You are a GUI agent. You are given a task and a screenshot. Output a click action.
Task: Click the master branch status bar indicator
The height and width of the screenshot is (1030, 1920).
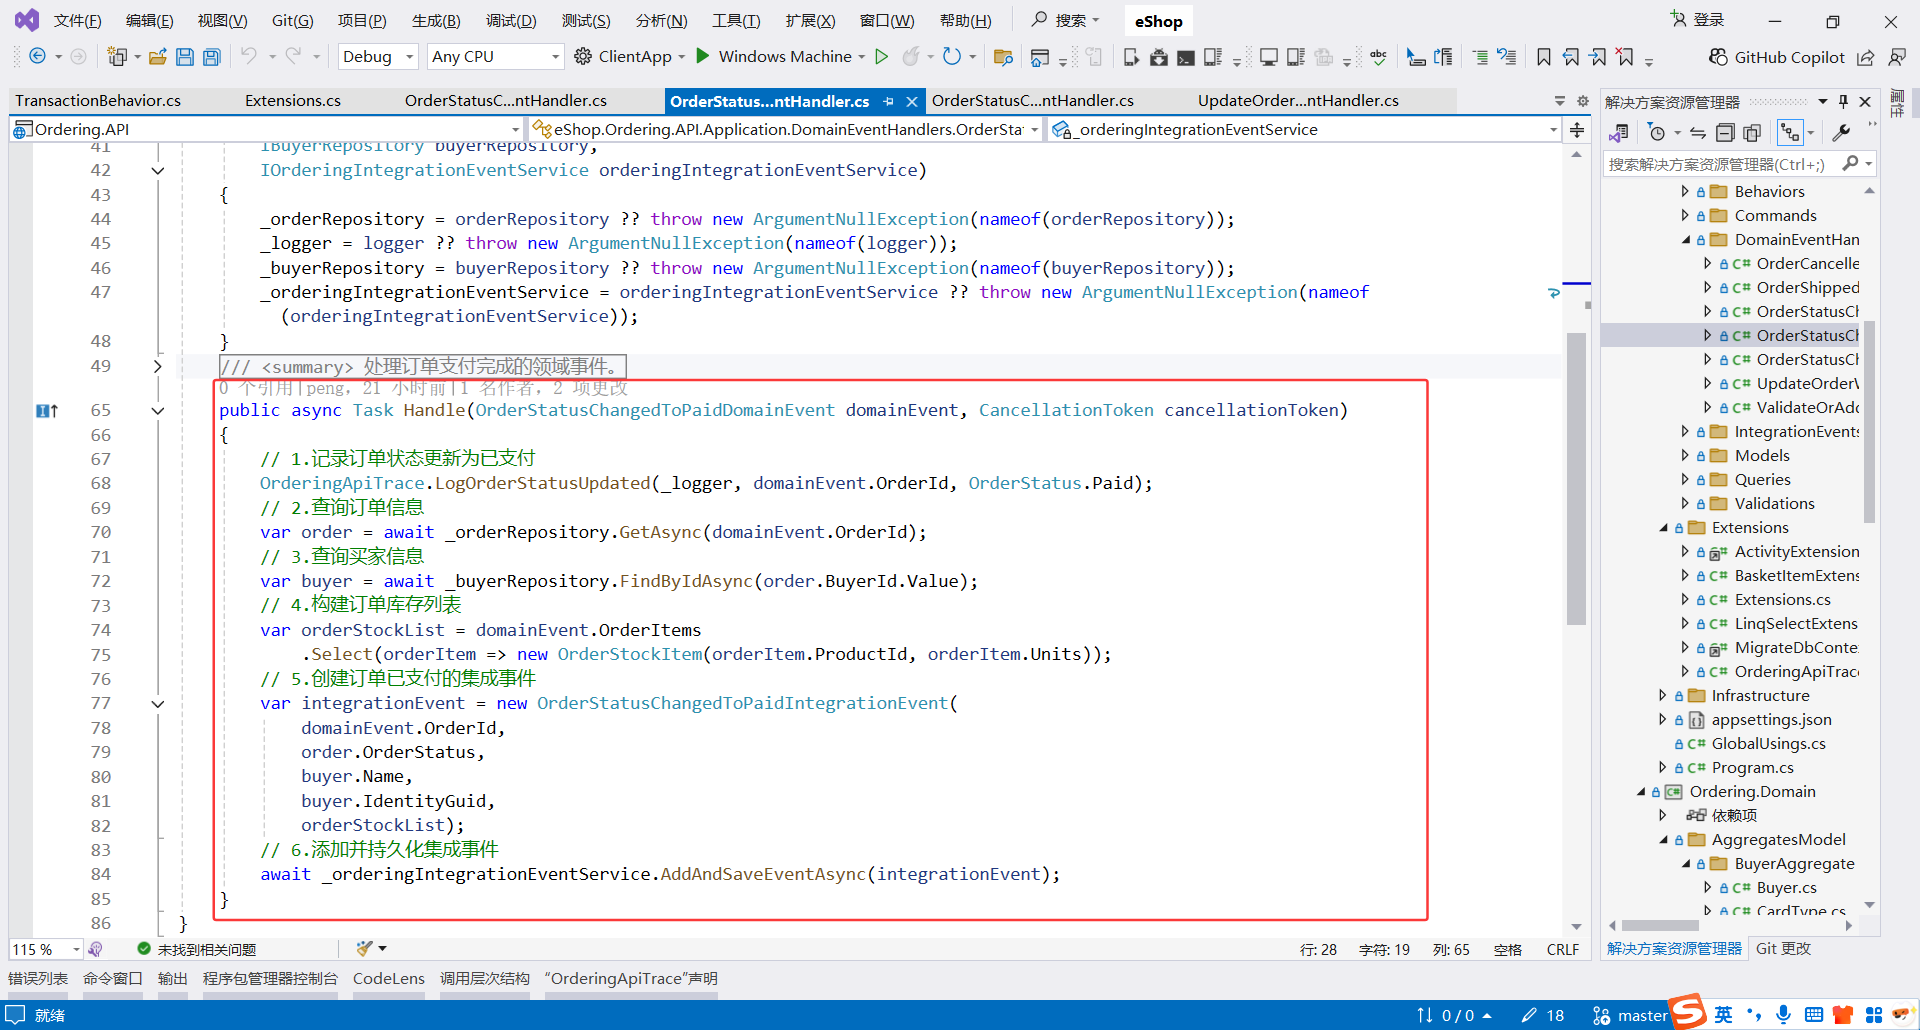(x=1630, y=1015)
